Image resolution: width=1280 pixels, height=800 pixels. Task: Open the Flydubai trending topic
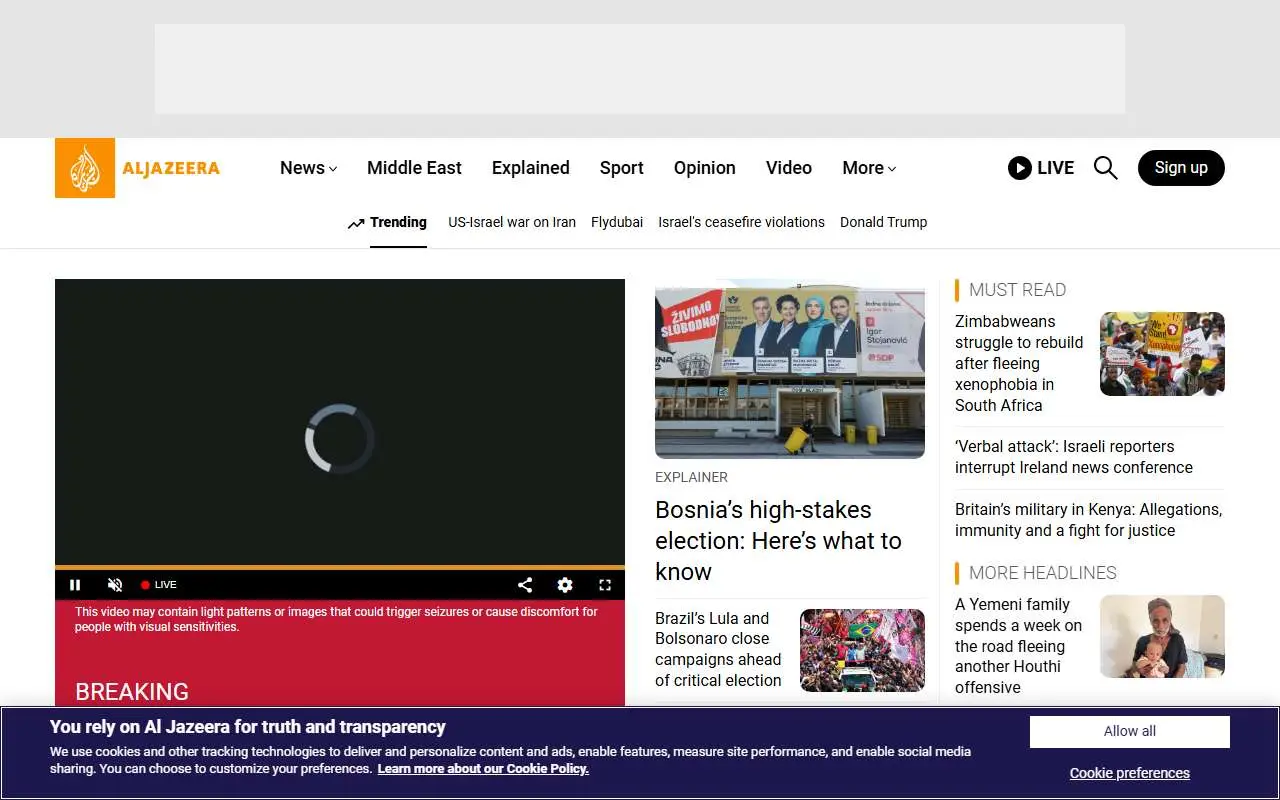tap(617, 222)
